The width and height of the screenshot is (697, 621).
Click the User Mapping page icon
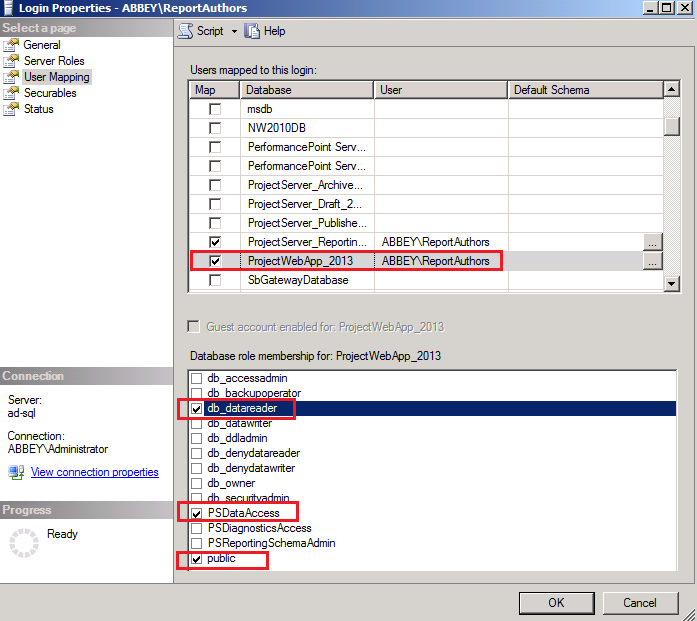pos(11,77)
